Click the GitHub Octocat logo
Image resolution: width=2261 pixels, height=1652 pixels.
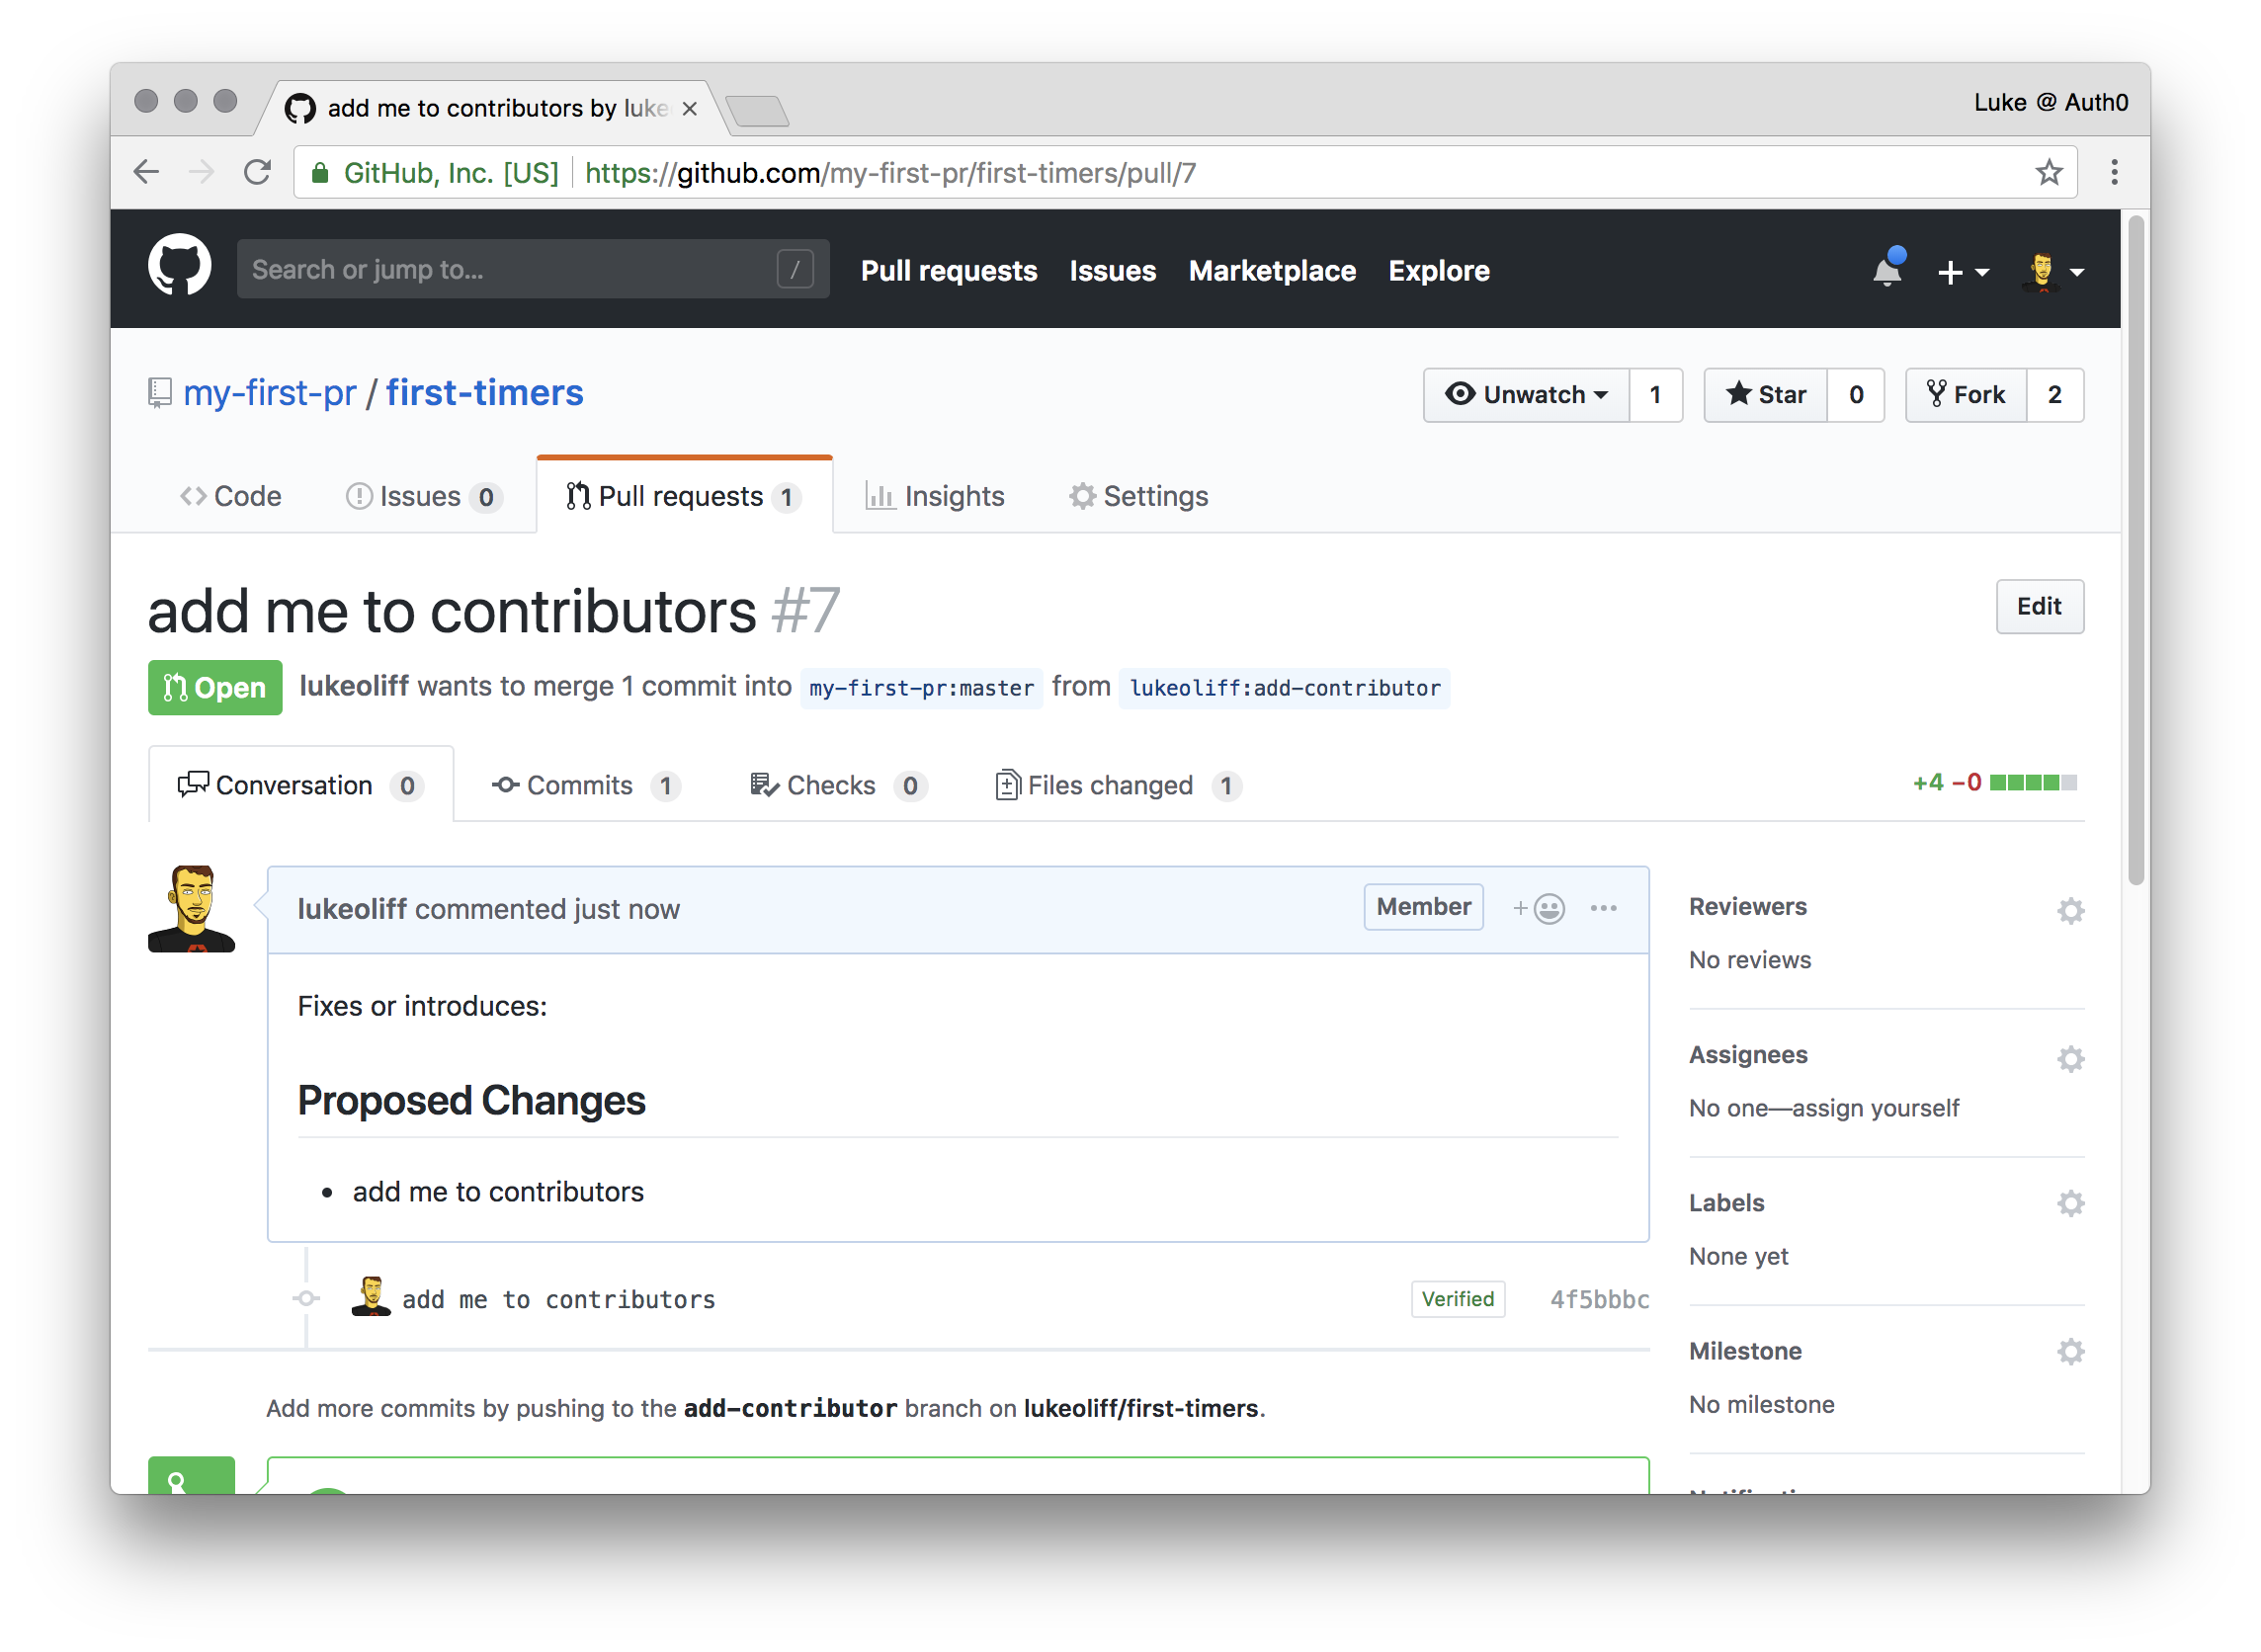pyautogui.click(x=180, y=266)
